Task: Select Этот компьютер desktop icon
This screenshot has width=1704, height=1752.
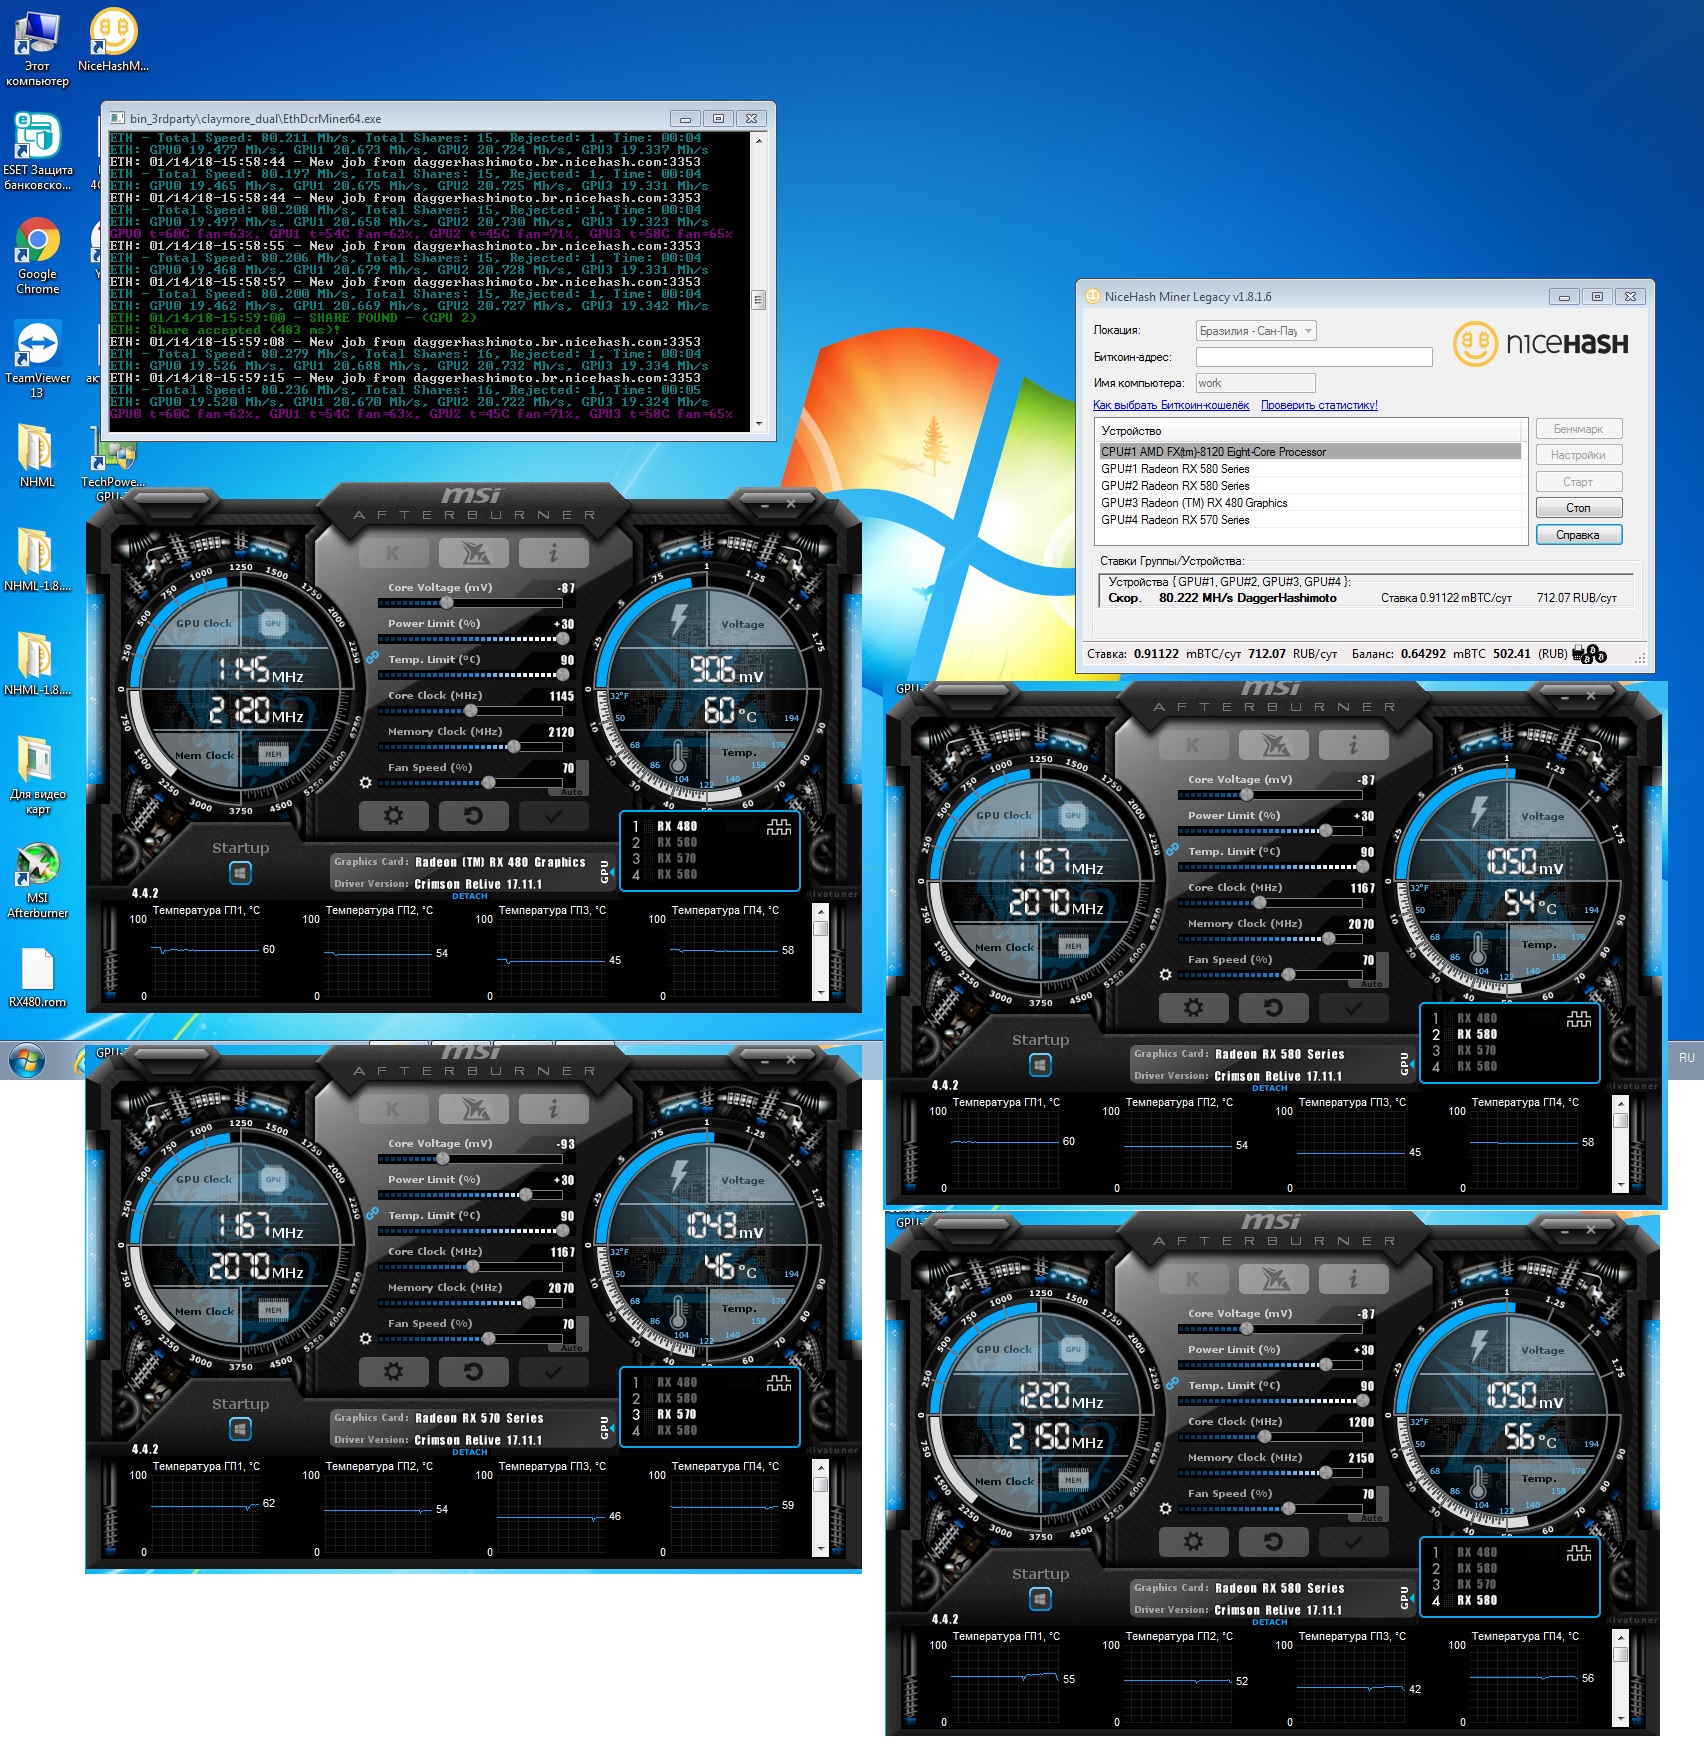Action: click(x=37, y=50)
